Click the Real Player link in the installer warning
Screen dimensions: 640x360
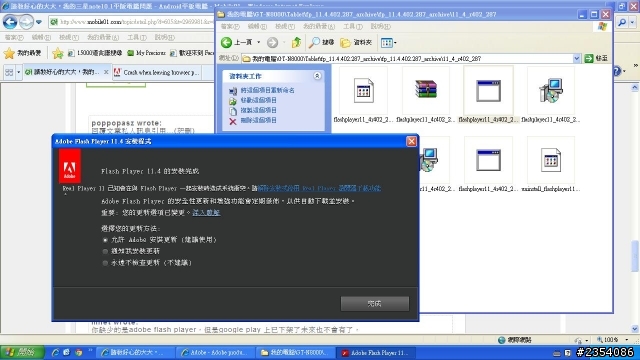(x=319, y=188)
